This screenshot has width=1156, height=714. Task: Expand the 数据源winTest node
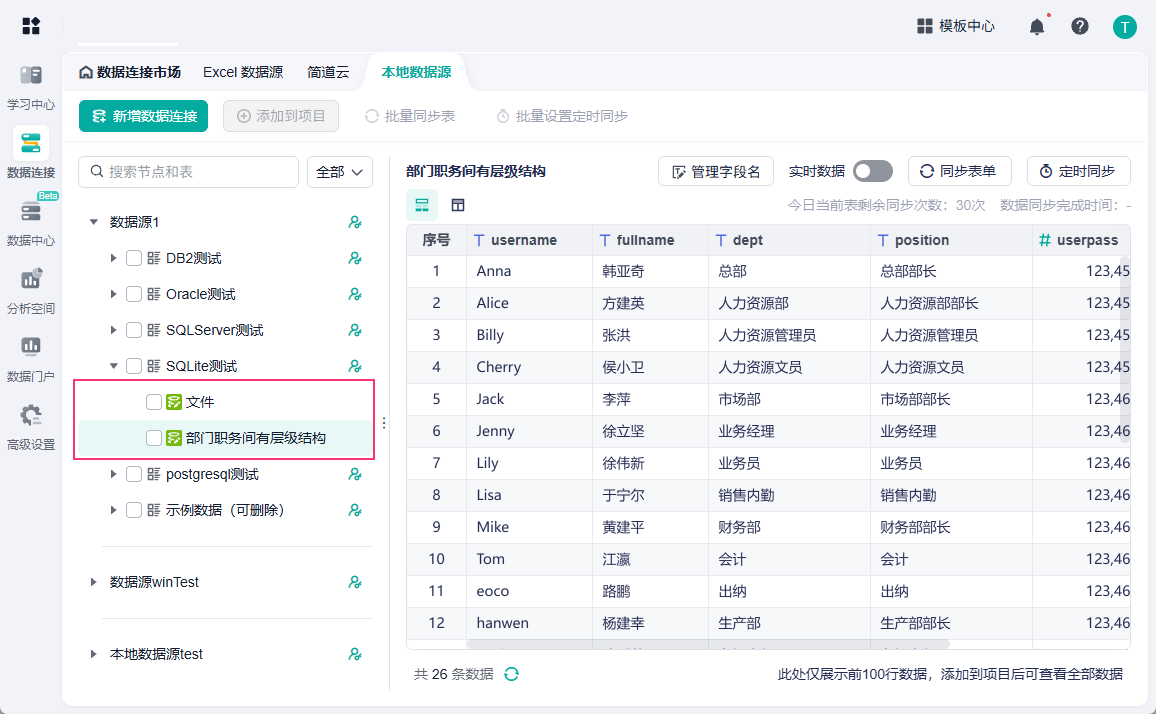[94, 583]
